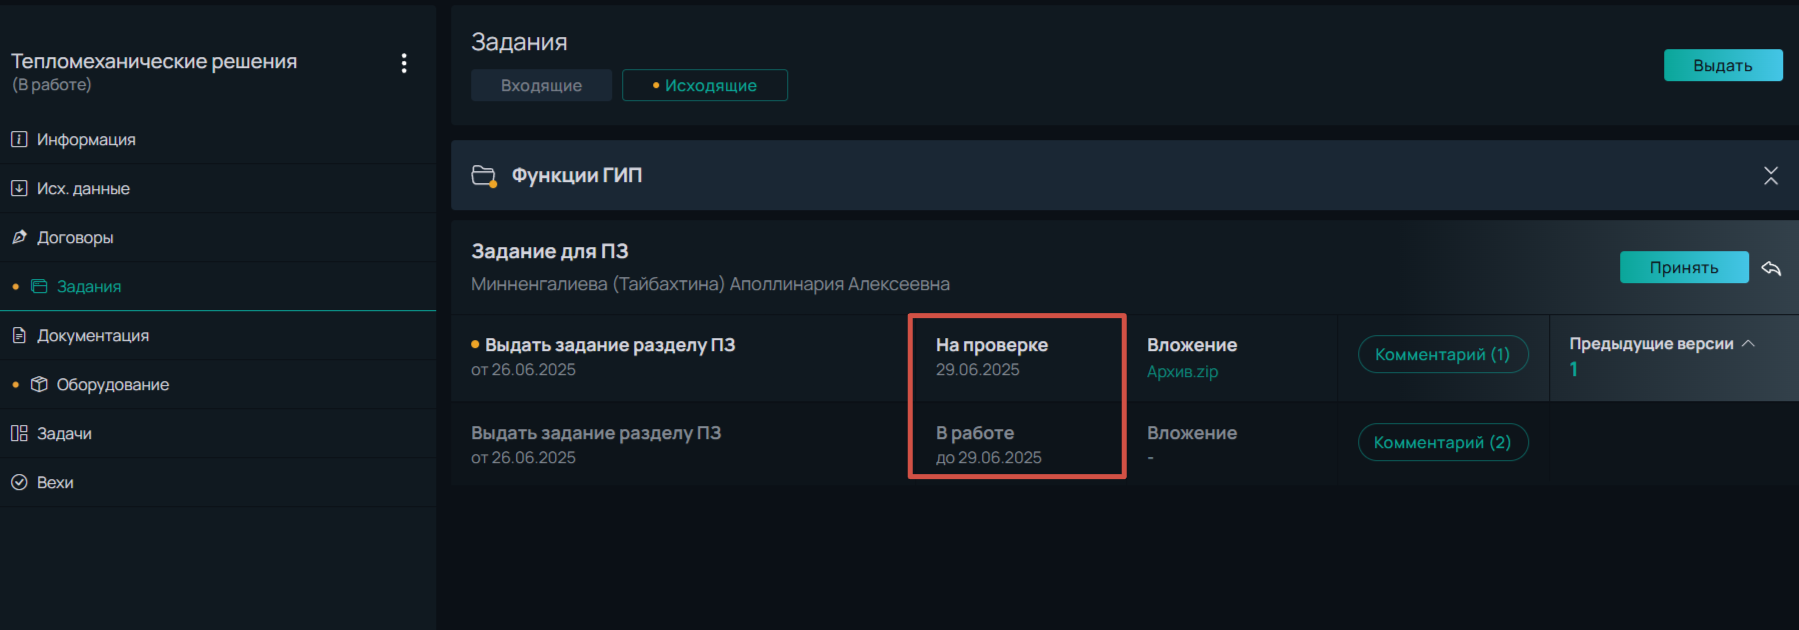Click the На проверке status
Image resolution: width=1799 pixels, height=630 pixels.
coord(992,344)
